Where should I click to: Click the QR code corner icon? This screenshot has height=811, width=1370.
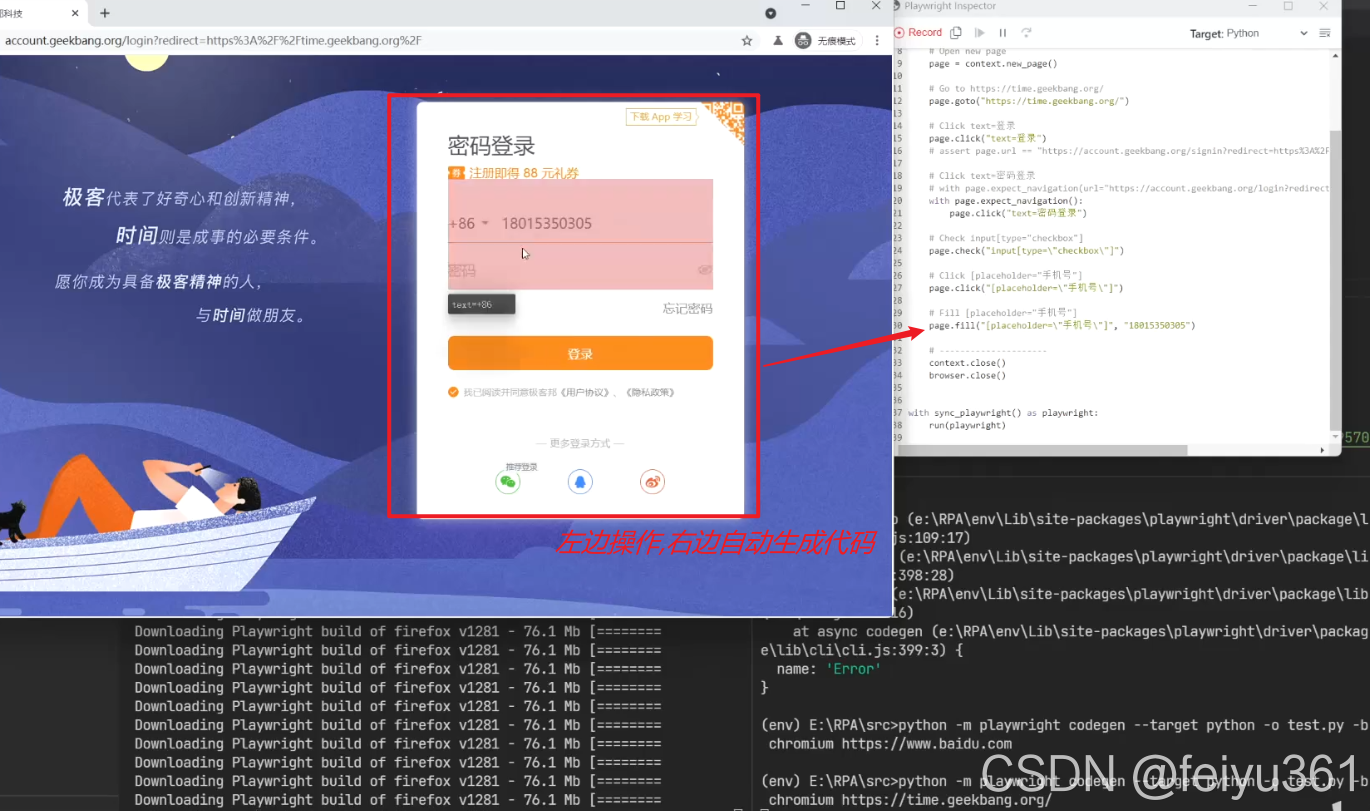(724, 122)
